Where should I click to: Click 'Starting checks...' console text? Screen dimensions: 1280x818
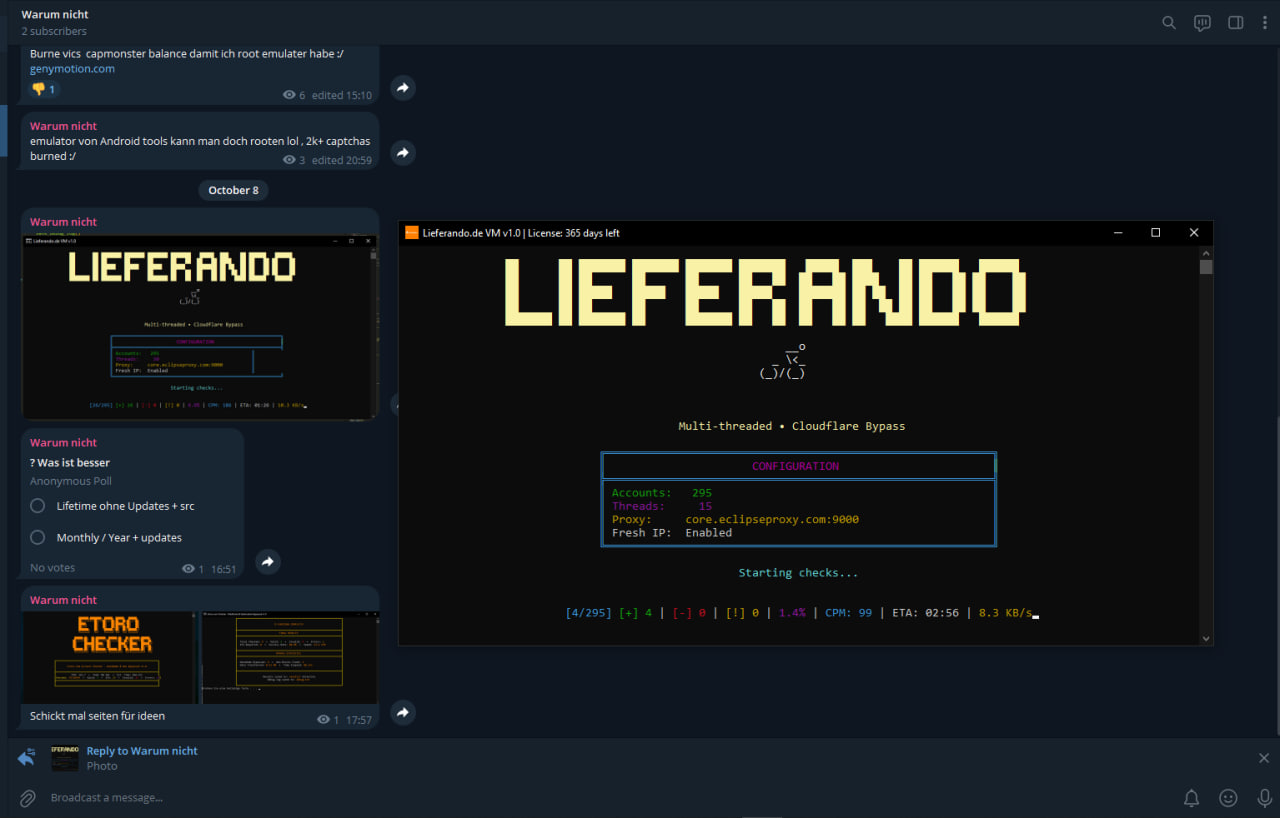point(798,573)
